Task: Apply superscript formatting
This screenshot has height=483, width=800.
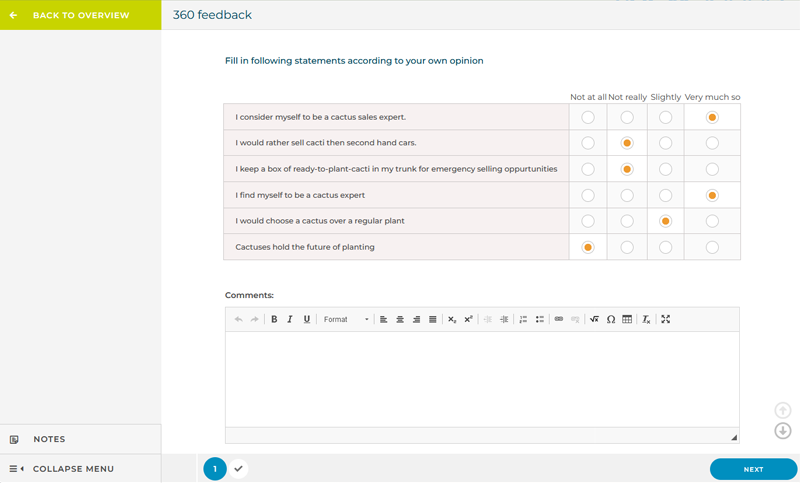Action: pyautogui.click(x=468, y=319)
